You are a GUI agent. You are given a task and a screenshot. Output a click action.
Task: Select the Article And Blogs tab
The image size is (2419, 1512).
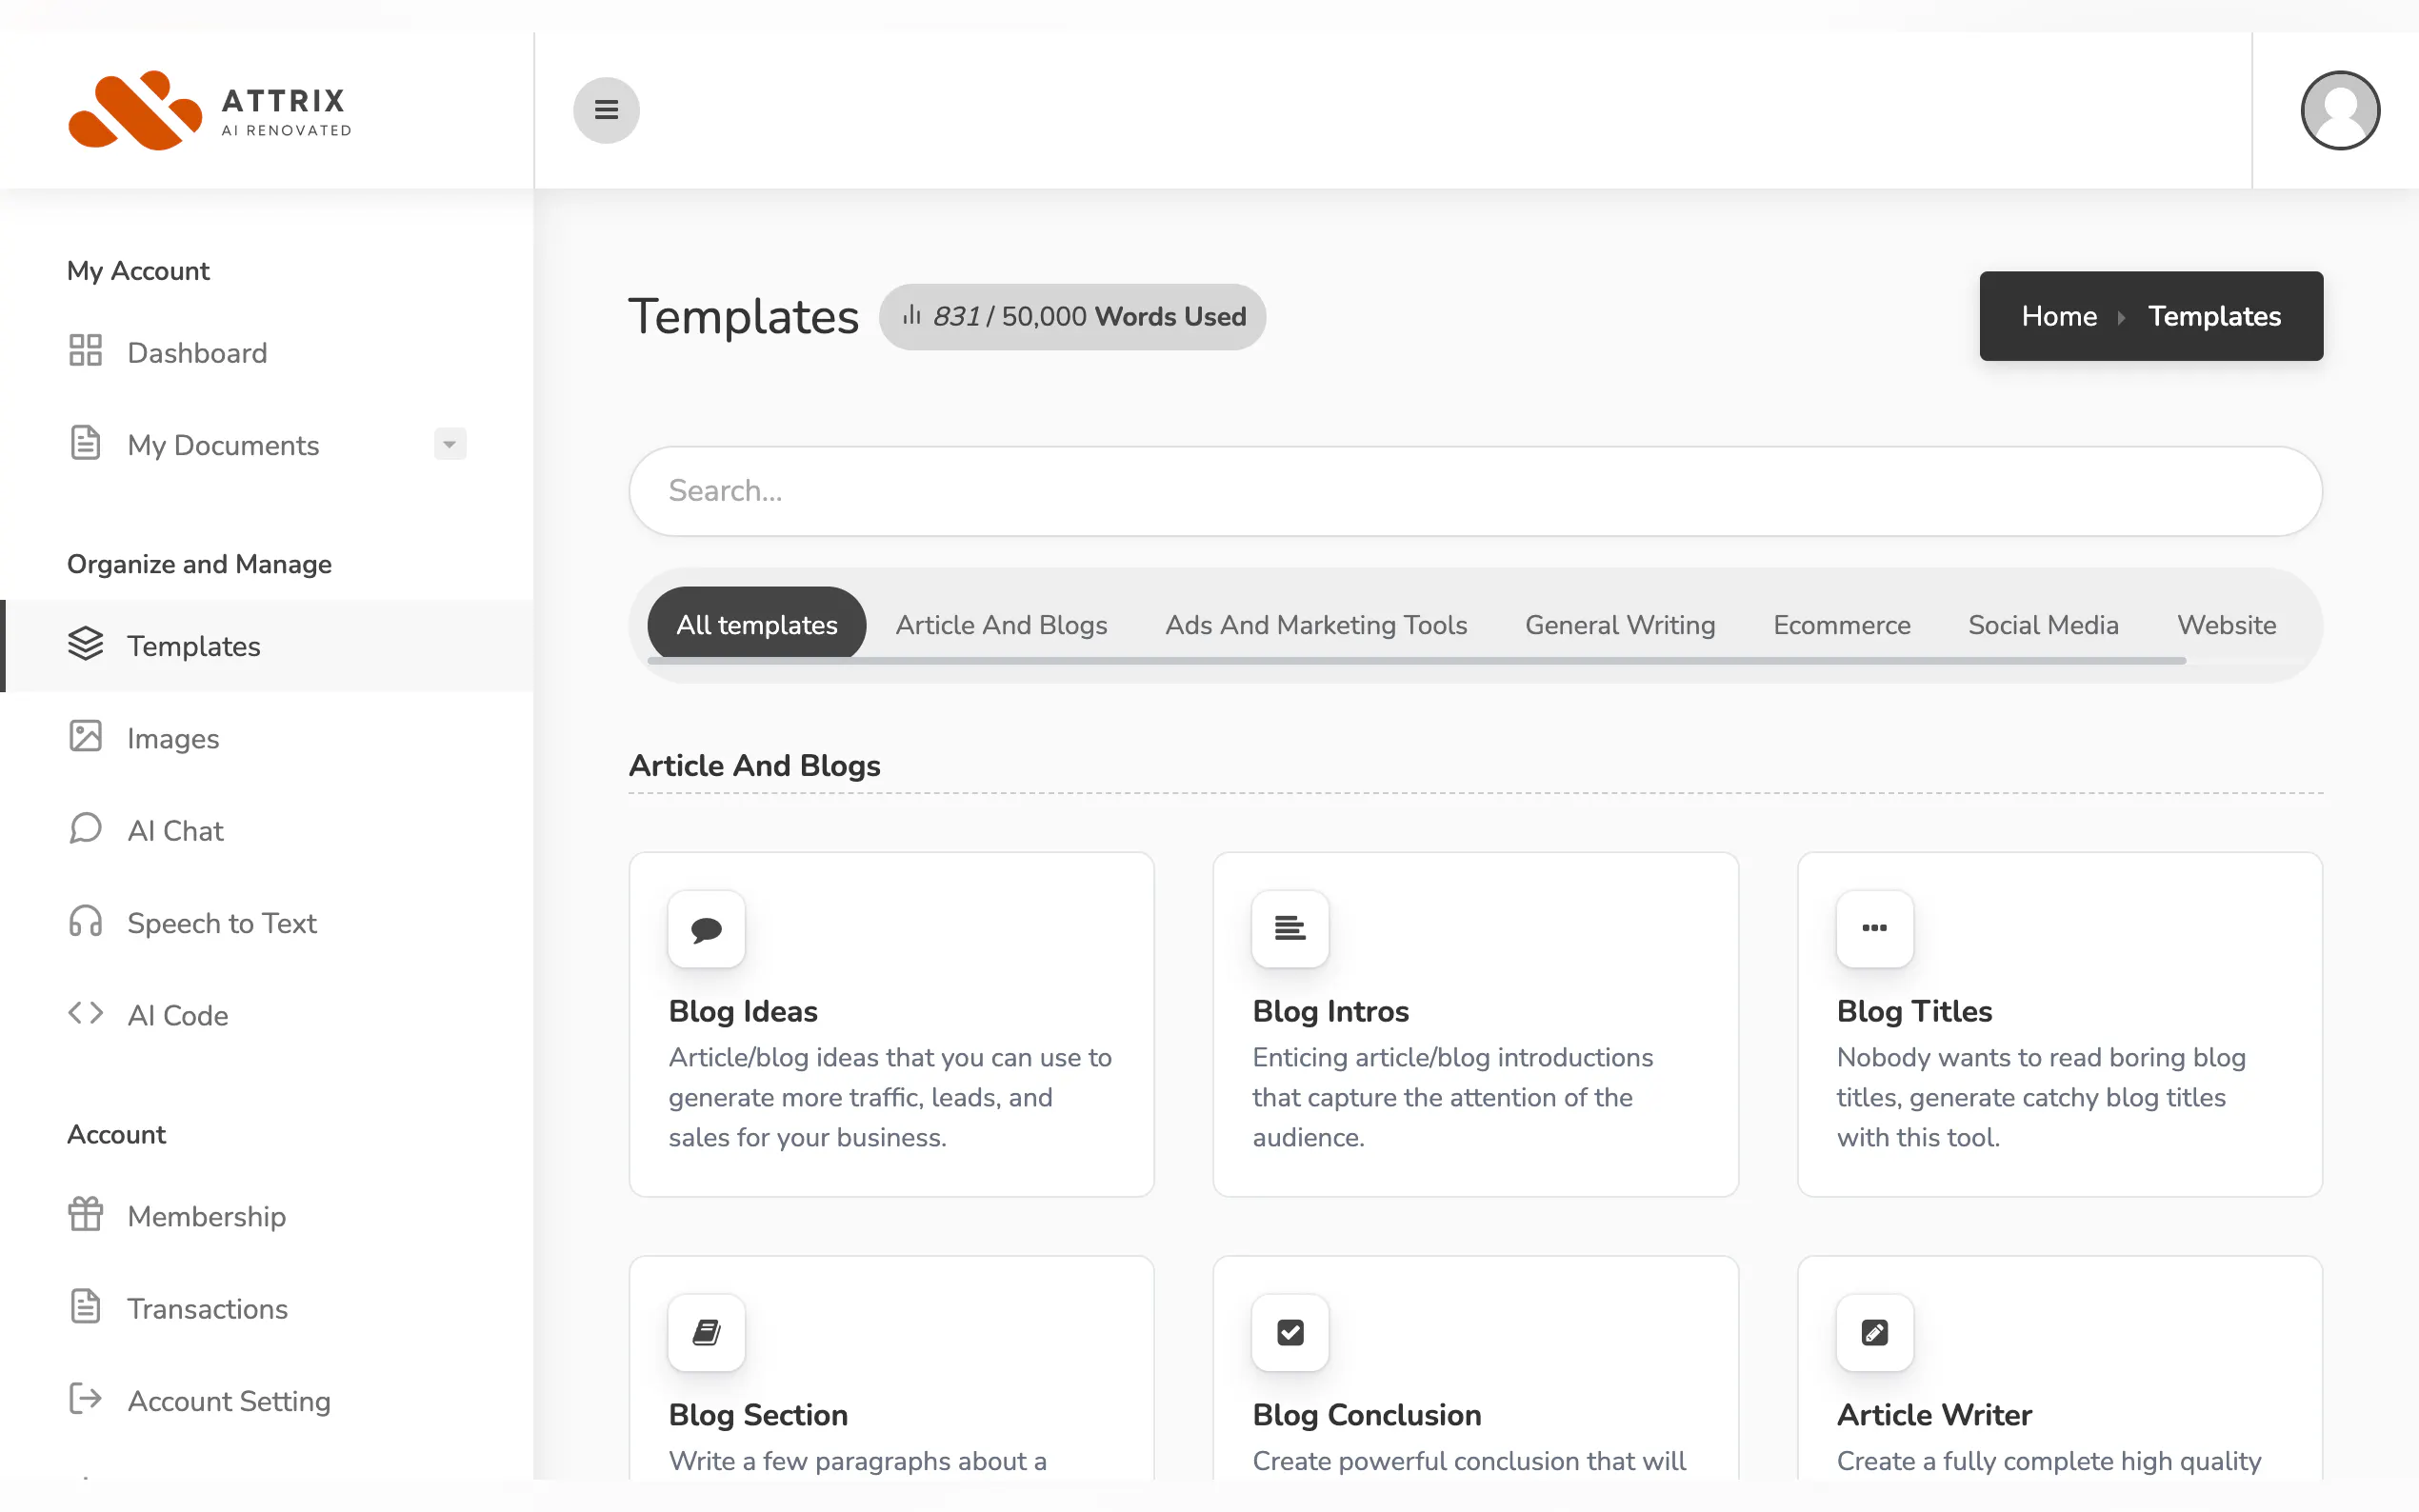click(1000, 625)
